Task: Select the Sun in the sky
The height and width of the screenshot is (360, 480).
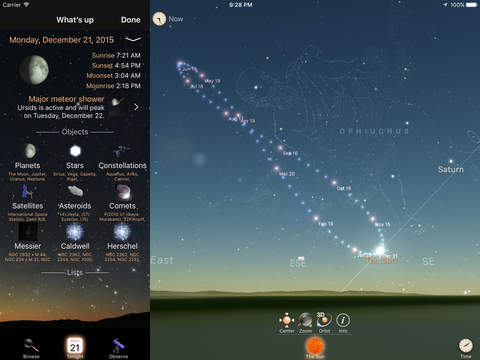Action: click(380, 251)
